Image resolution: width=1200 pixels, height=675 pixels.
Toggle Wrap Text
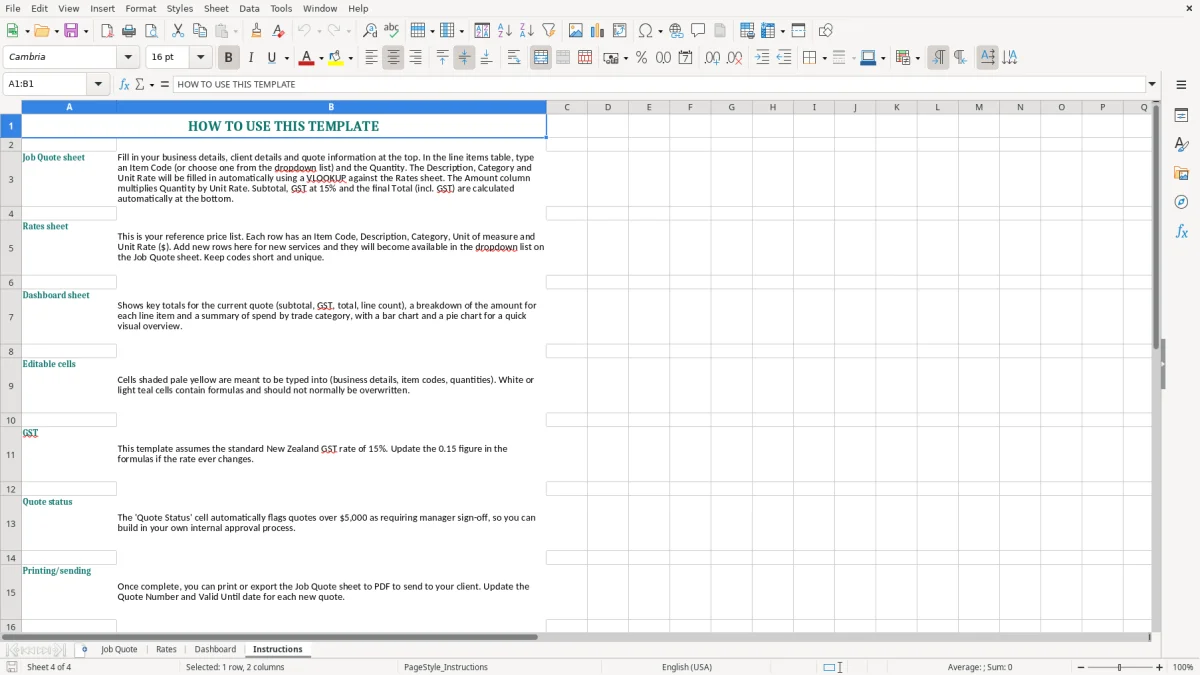pos(514,58)
